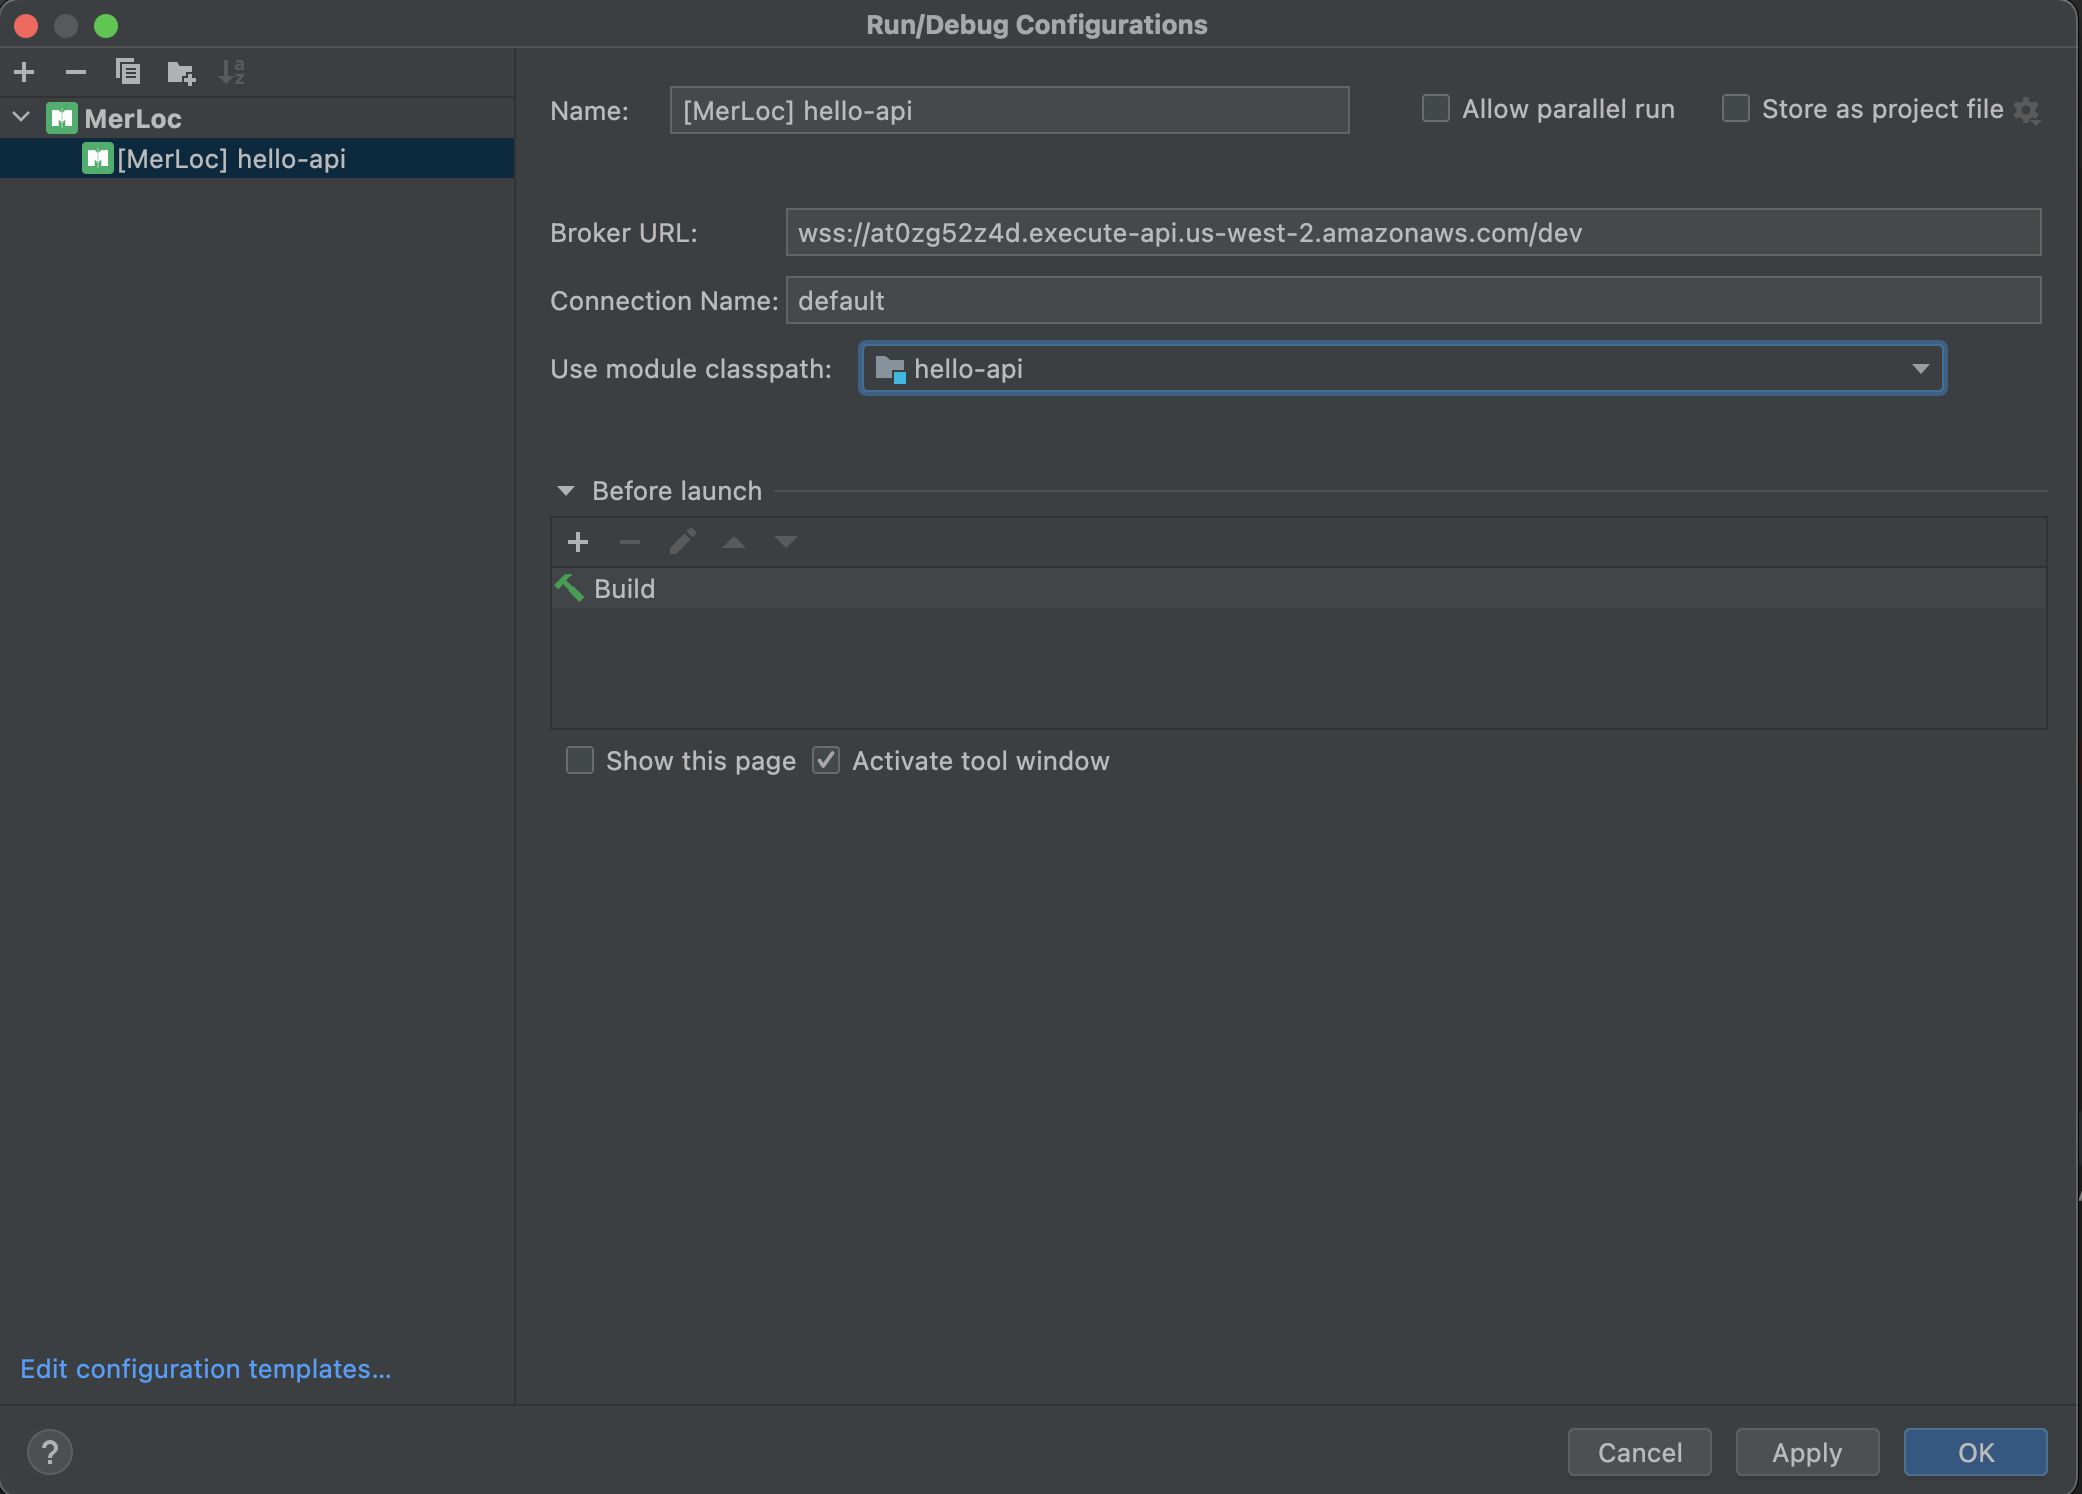Toggle Show this page checkbox
The image size is (2082, 1494).
tap(580, 761)
